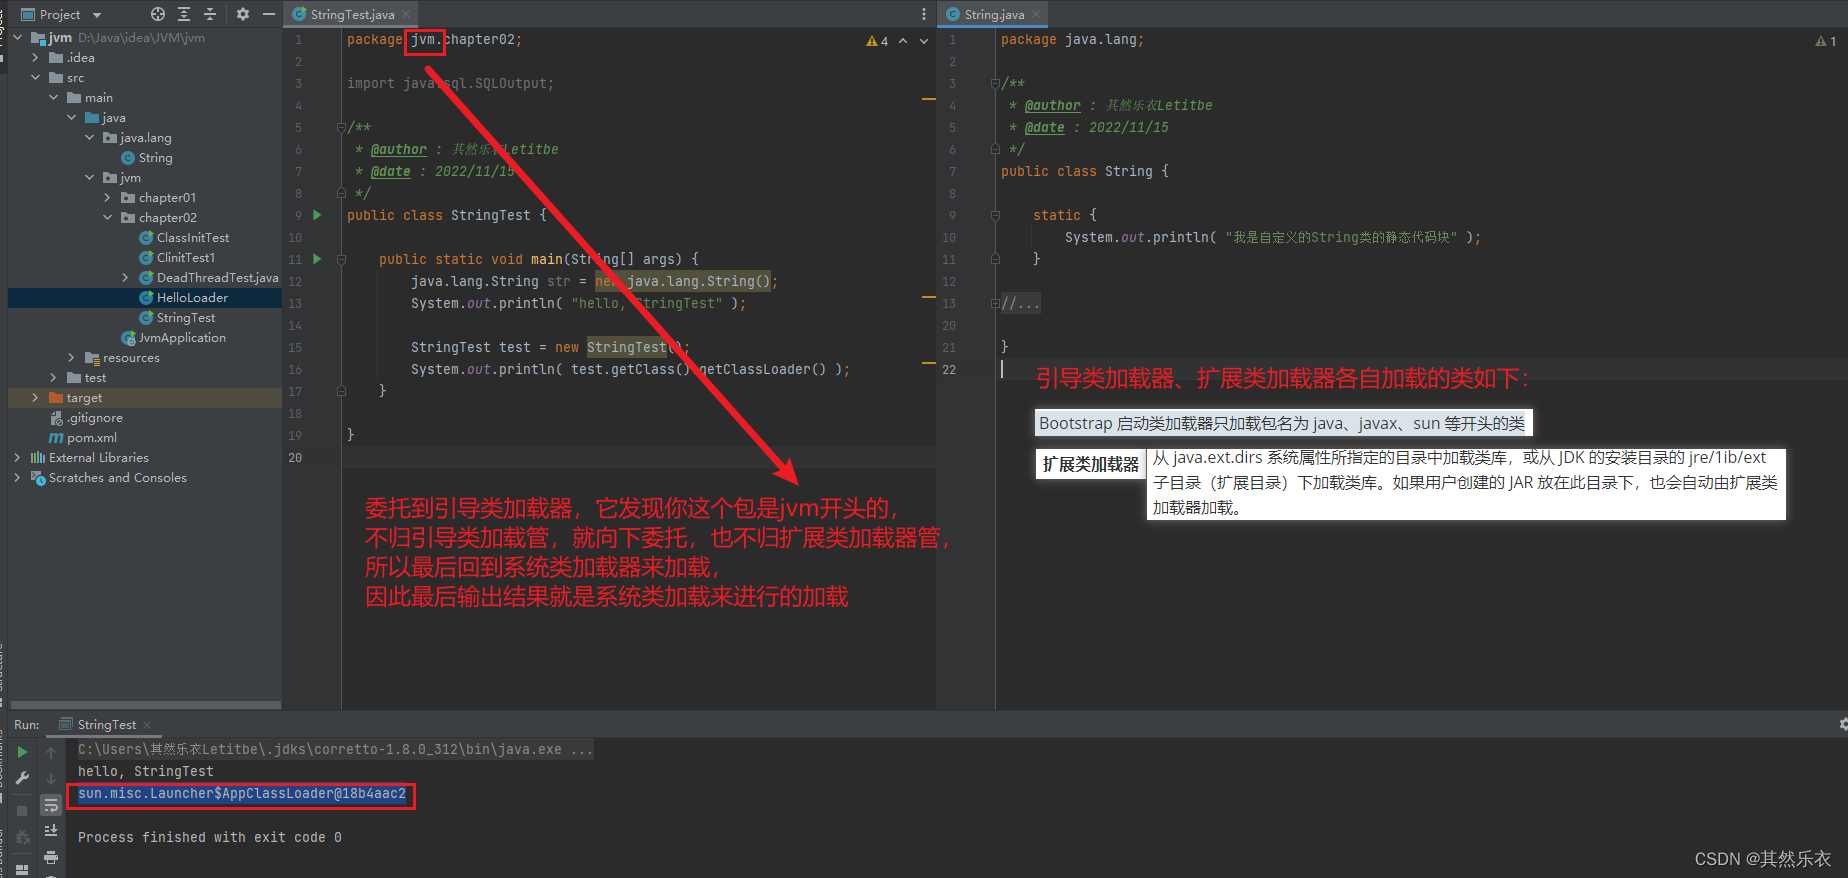Screen dimensions: 1848x878
Task: Expand DeadThreadTest.java node
Action: [126, 278]
